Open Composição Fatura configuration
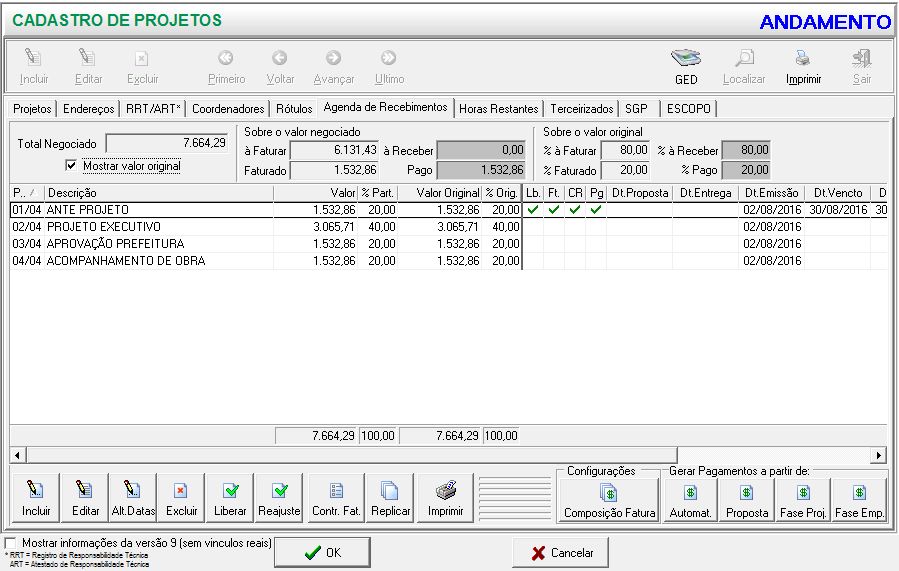This screenshot has height=571, width=899. 609,500
